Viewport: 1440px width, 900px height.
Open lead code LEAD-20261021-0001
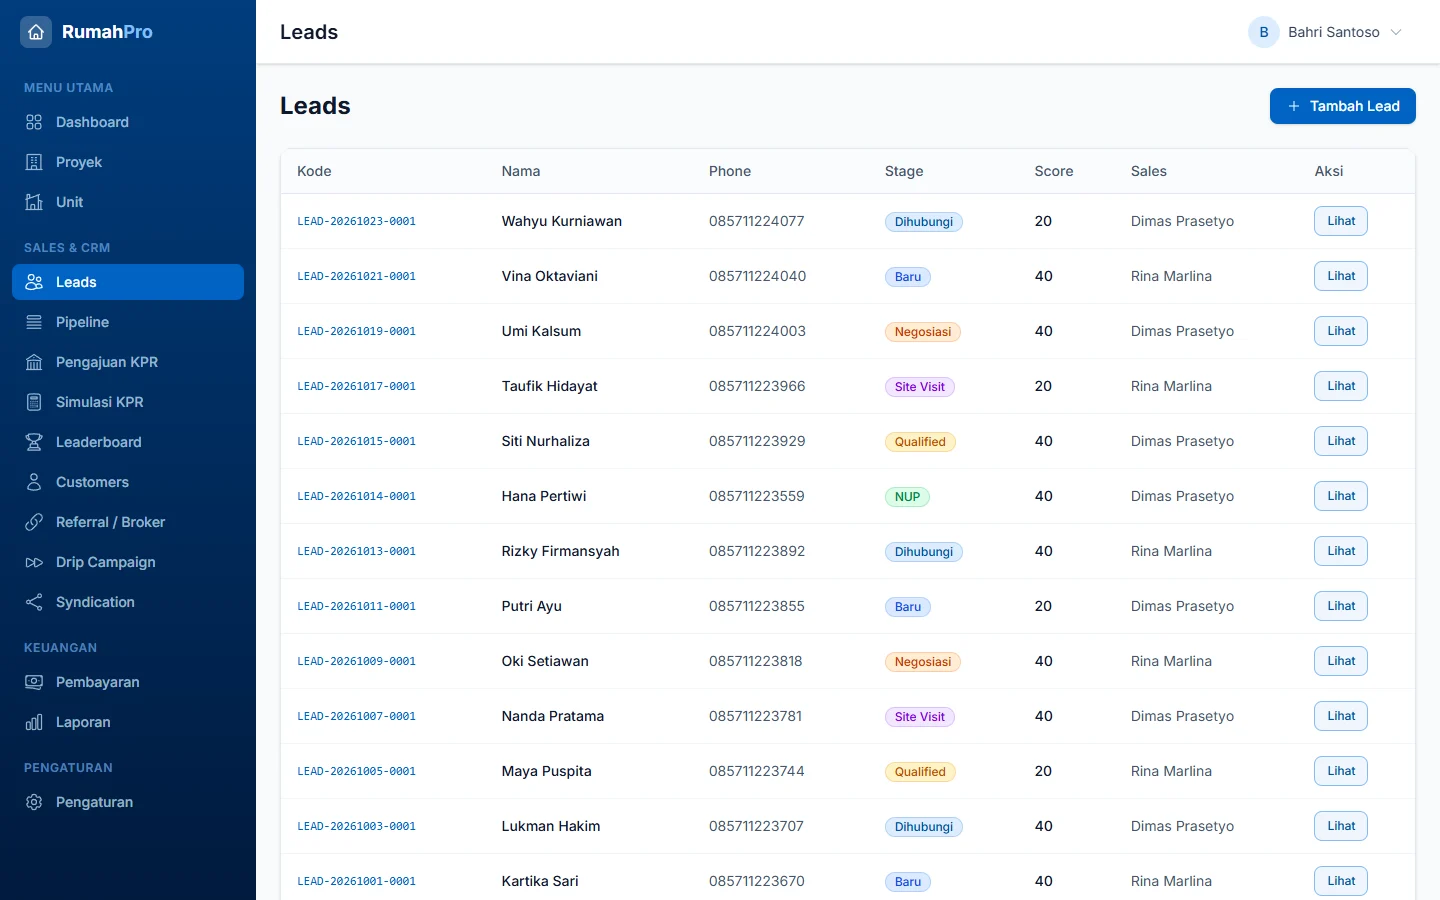coord(356,276)
